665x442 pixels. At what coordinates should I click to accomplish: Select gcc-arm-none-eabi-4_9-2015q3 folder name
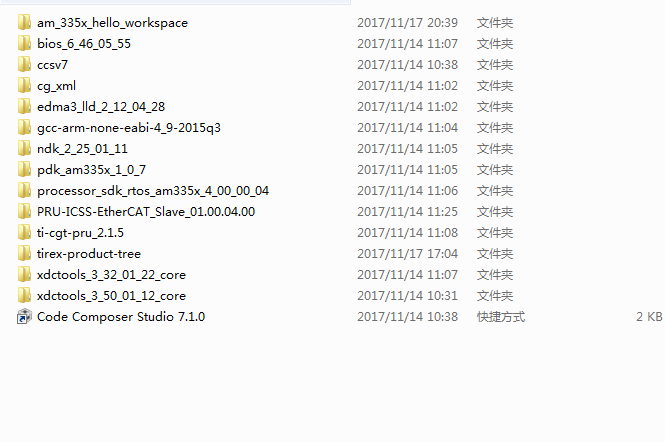[x=129, y=128]
